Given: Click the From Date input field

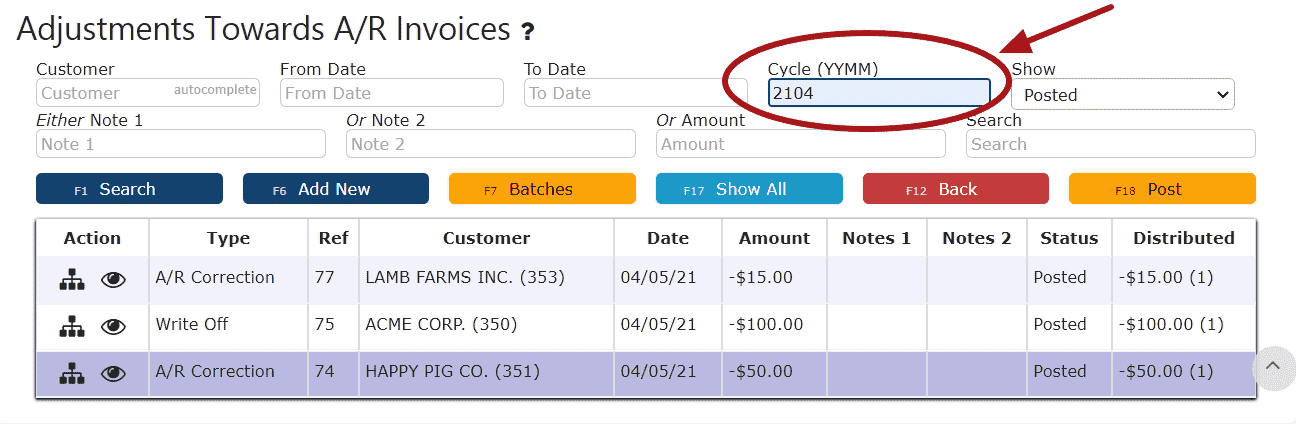Looking at the screenshot, I should (x=392, y=93).
